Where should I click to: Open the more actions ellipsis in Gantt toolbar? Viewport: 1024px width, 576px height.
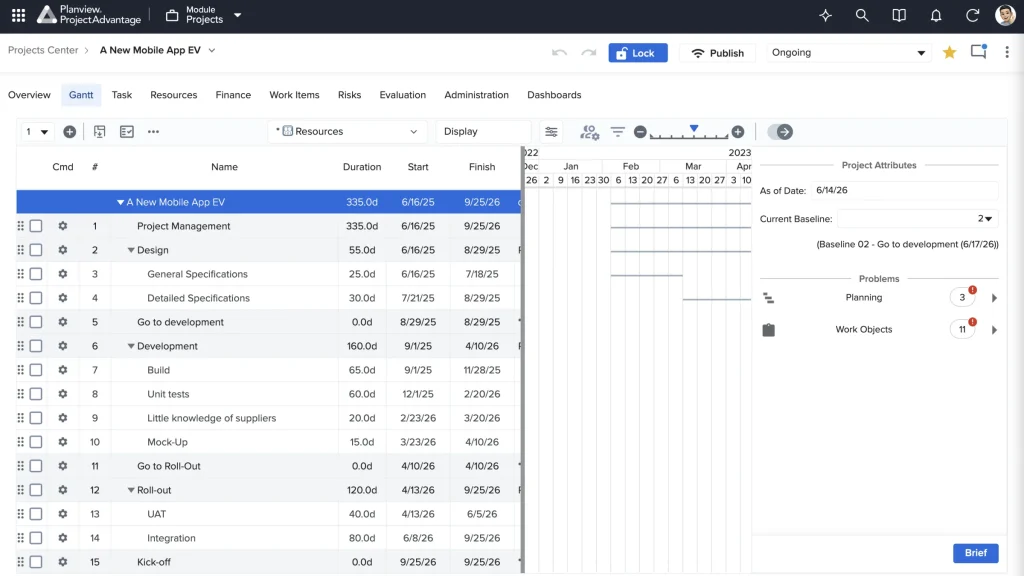pyautogui.click(x=153, y=132)
